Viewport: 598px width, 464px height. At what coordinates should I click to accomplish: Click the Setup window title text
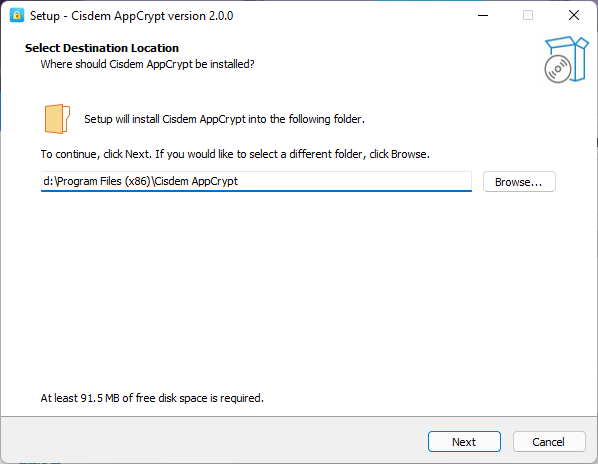click(132, 16)
